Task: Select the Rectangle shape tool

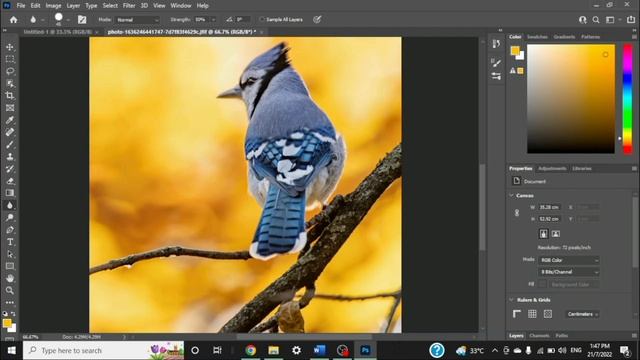Action: click(x=10, y=266)
